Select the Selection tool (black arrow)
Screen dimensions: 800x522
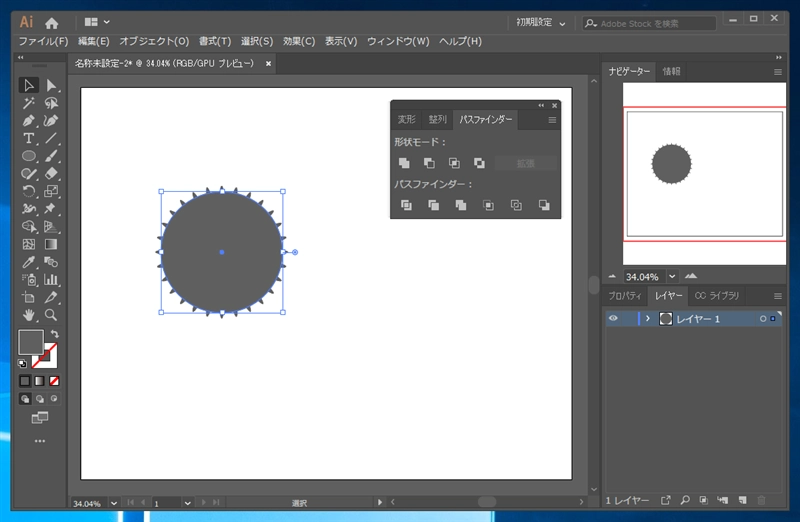29,85
